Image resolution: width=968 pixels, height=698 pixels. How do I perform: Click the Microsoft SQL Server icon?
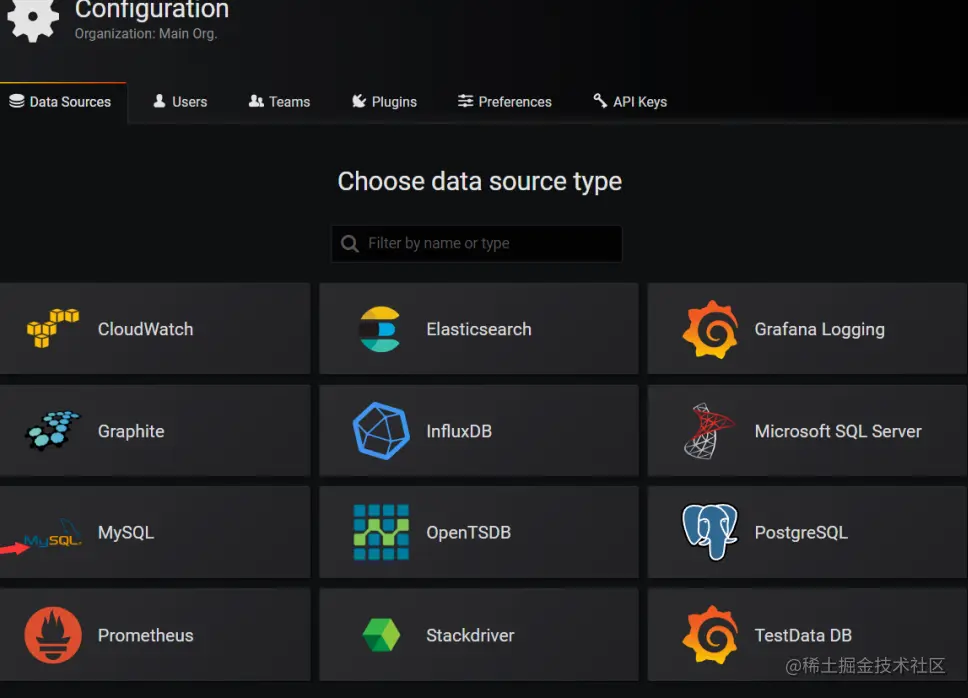coord(709,431)
